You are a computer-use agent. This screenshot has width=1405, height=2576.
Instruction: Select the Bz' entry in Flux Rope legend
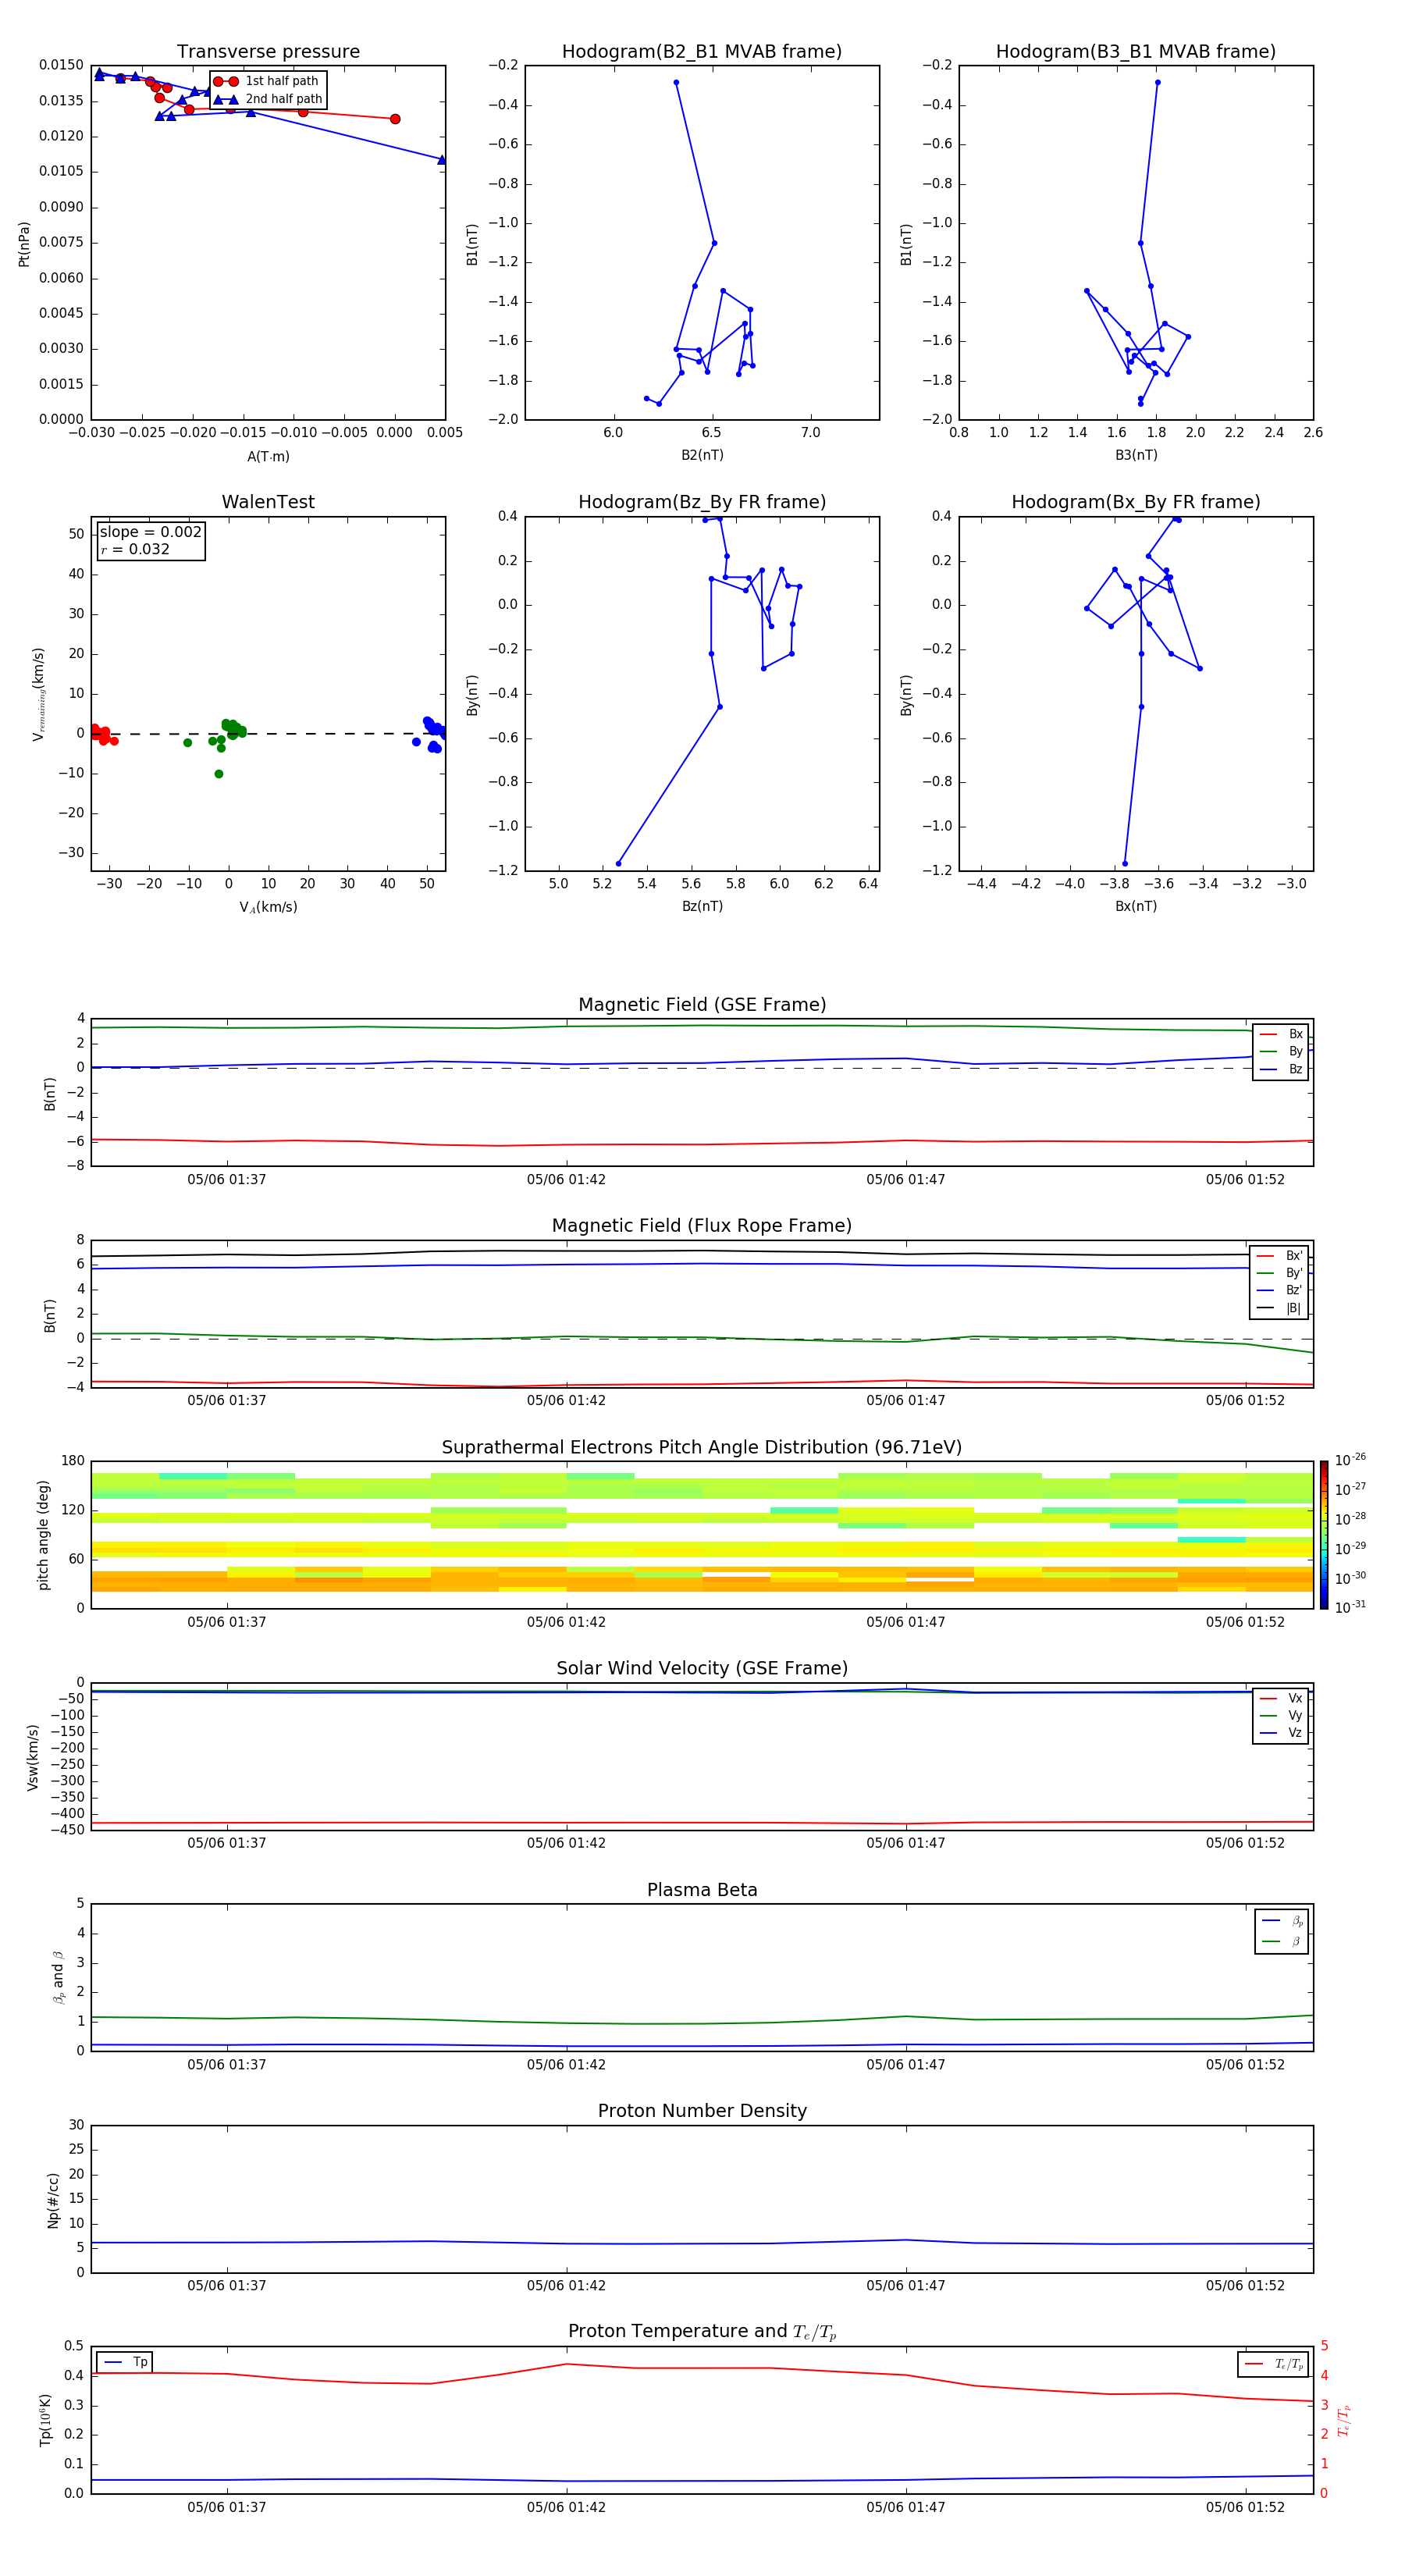pyautogui.click(x=1280, y=1290)
